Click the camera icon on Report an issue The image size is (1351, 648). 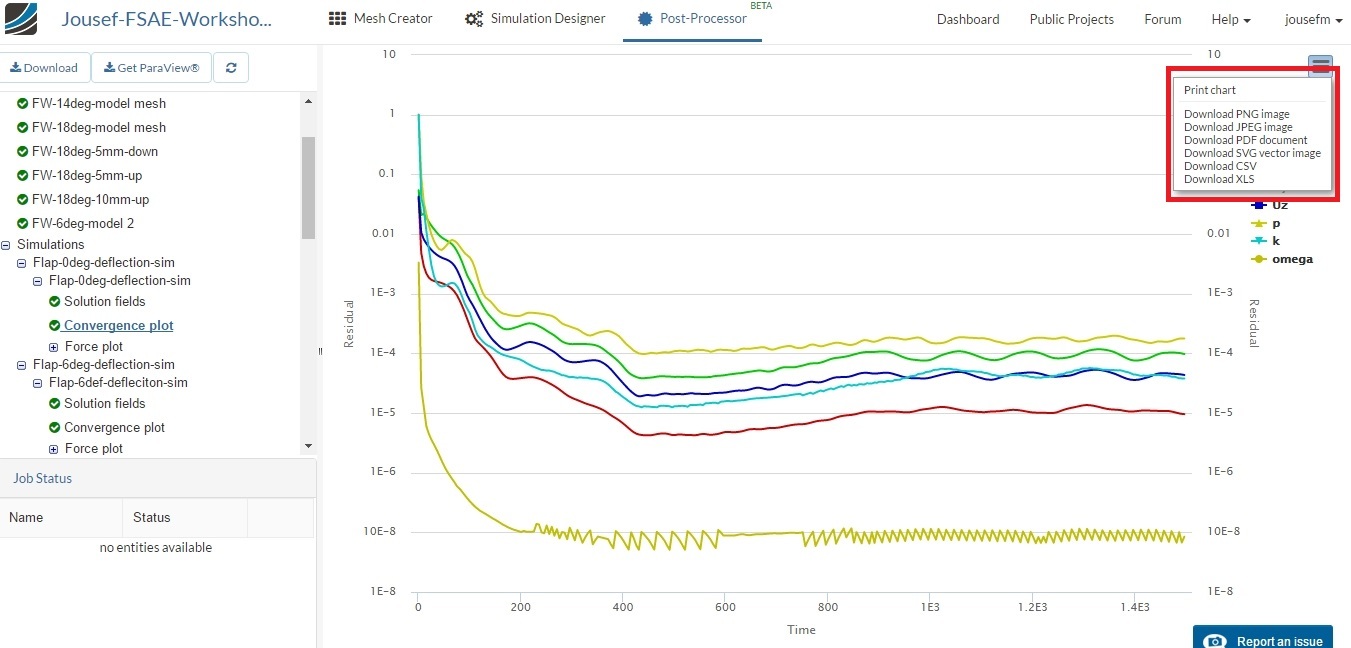pos(1214,640)
